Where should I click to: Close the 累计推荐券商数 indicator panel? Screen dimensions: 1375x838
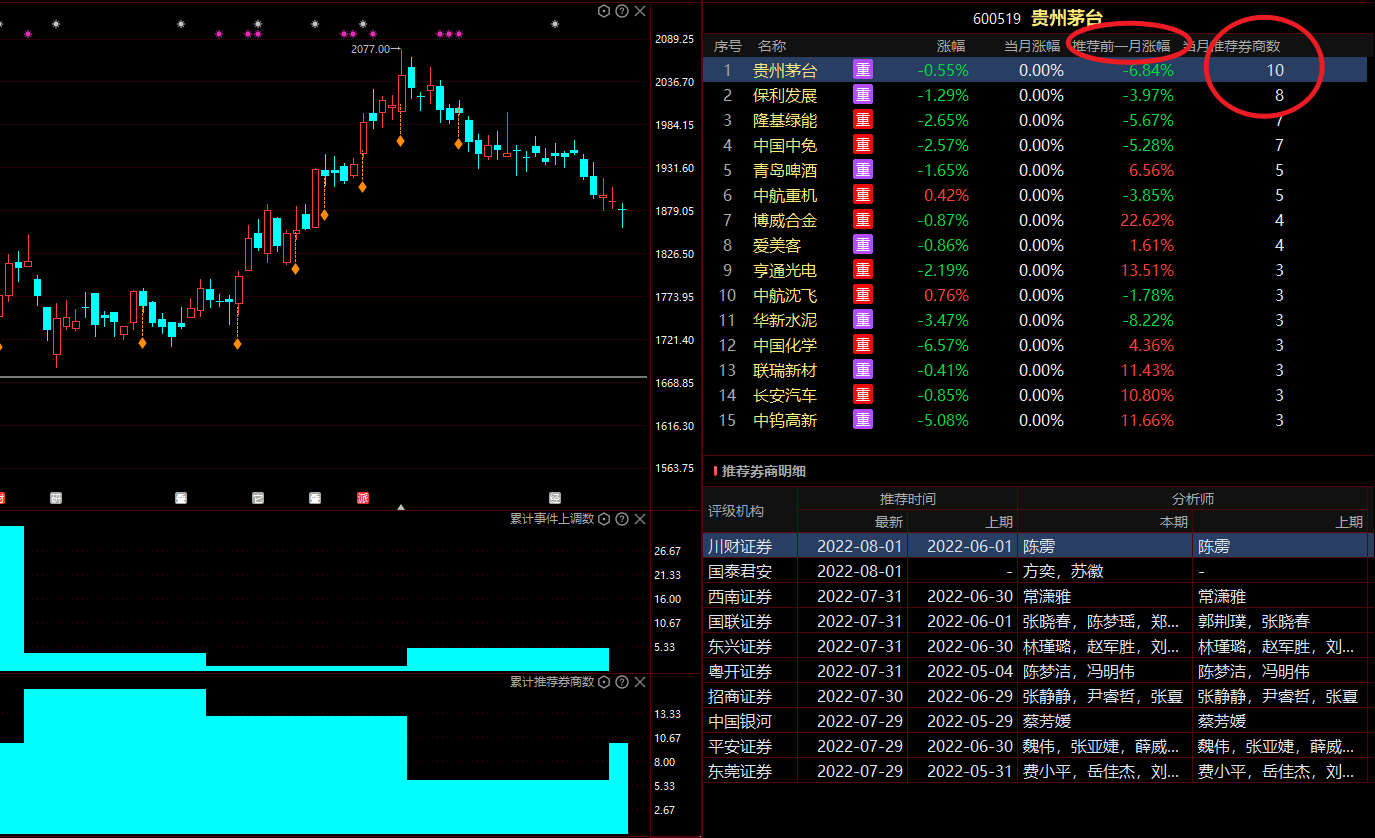[x=640, y=682]
